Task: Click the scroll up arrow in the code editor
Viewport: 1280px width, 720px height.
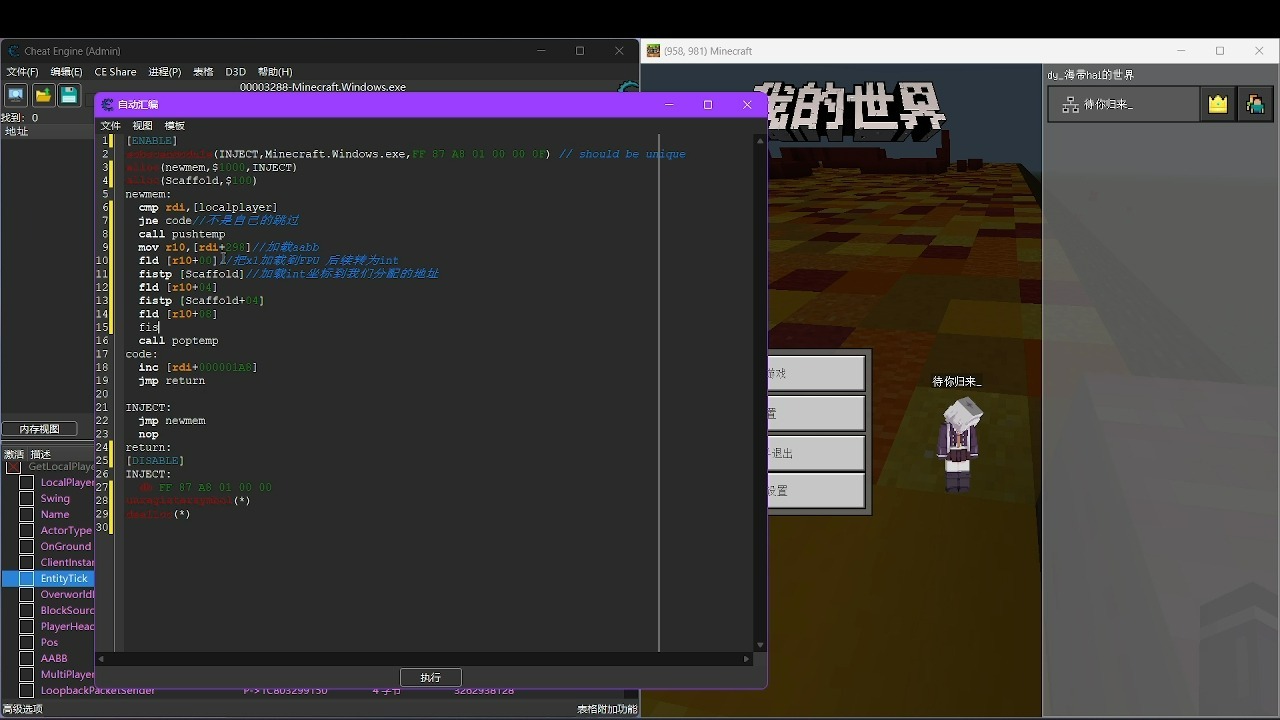Action: pos(760,141)
